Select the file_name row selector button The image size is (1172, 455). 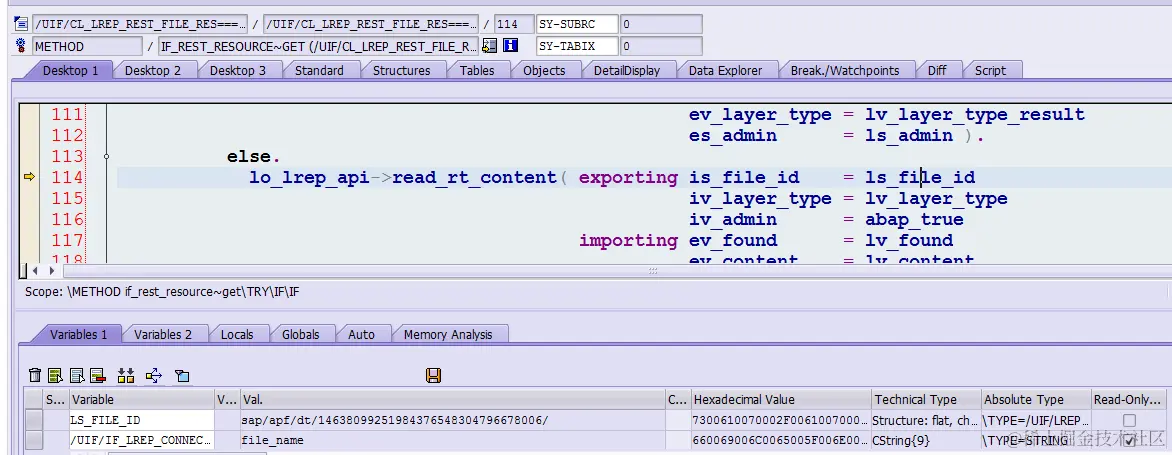[x=34, y=441]
